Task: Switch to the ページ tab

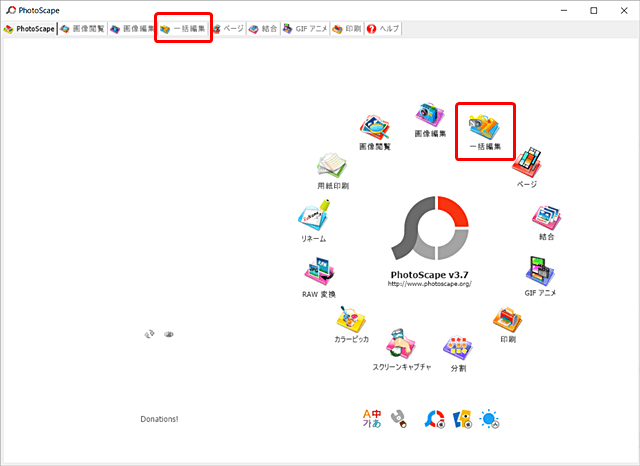Action: point(229,29)
